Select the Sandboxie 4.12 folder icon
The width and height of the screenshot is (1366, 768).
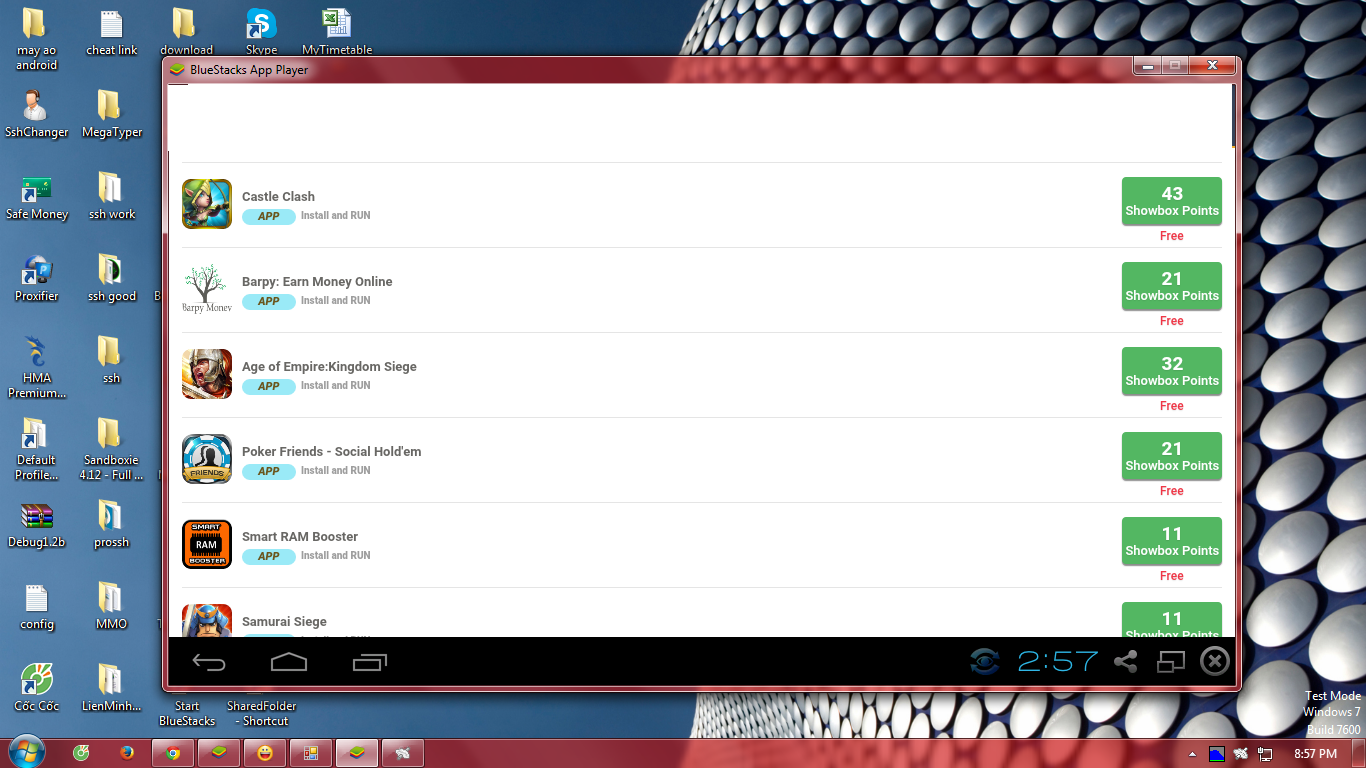tap(112, 450)
